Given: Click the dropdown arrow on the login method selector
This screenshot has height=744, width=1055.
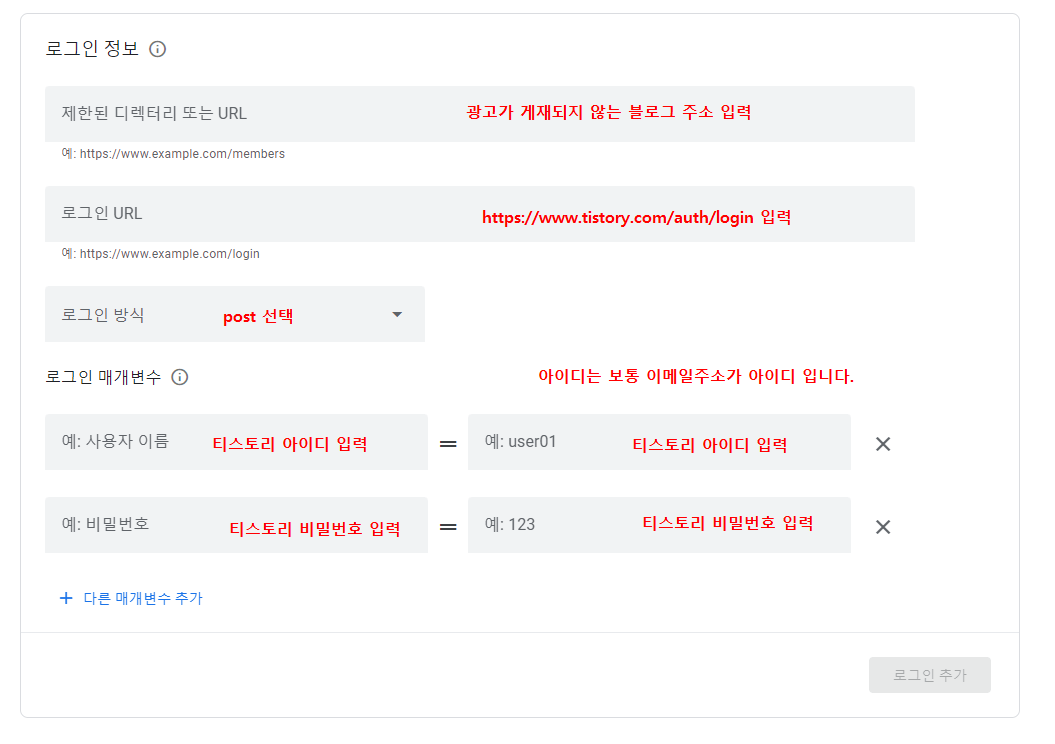Looking at the screenshot, I should pyautogui.click(x=396, y=314).
